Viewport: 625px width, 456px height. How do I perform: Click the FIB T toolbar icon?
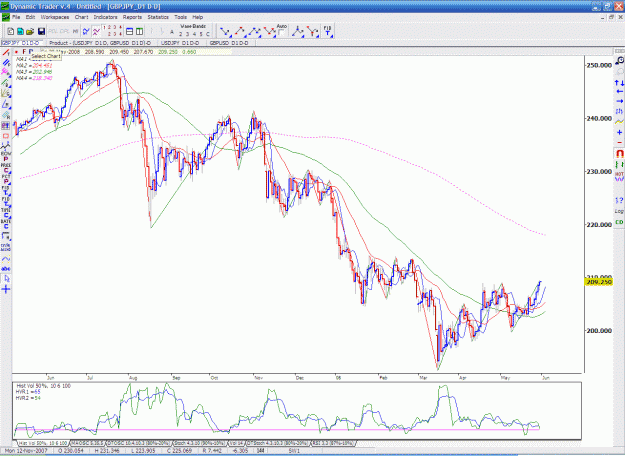pos(327,31)
